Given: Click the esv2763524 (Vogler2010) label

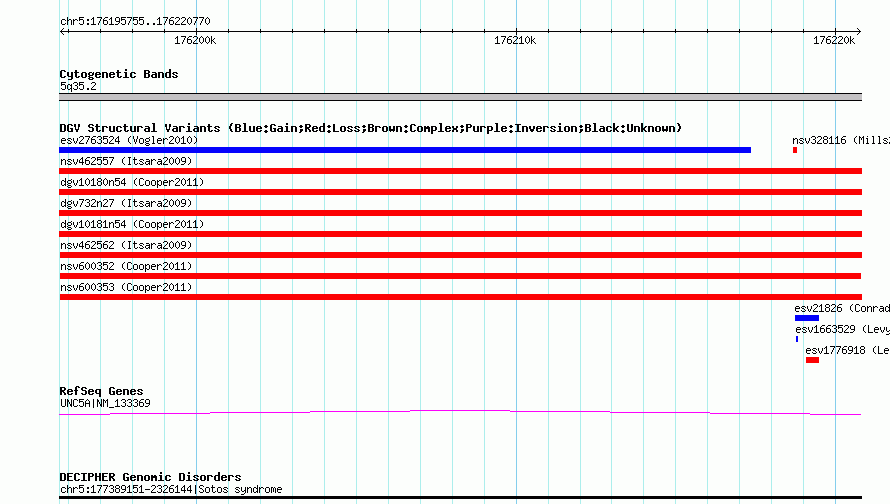Looking at the screenshot, I should 129,140.
